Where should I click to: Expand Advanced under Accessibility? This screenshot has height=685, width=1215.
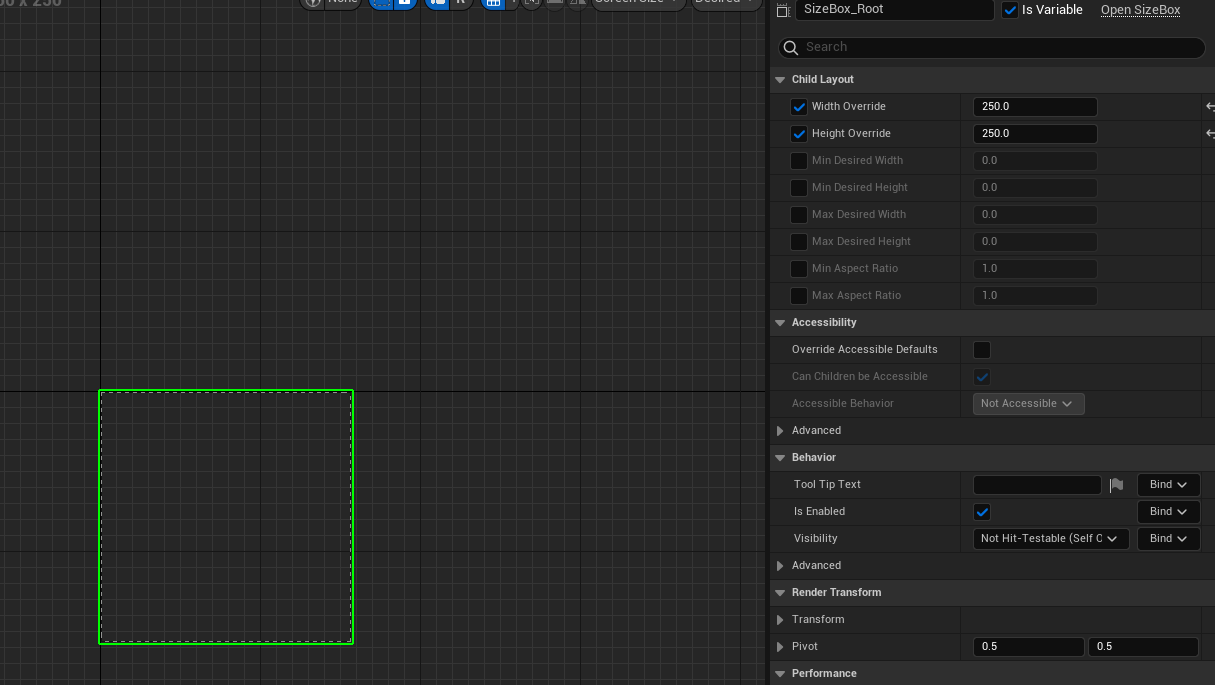tap(780, 430)
